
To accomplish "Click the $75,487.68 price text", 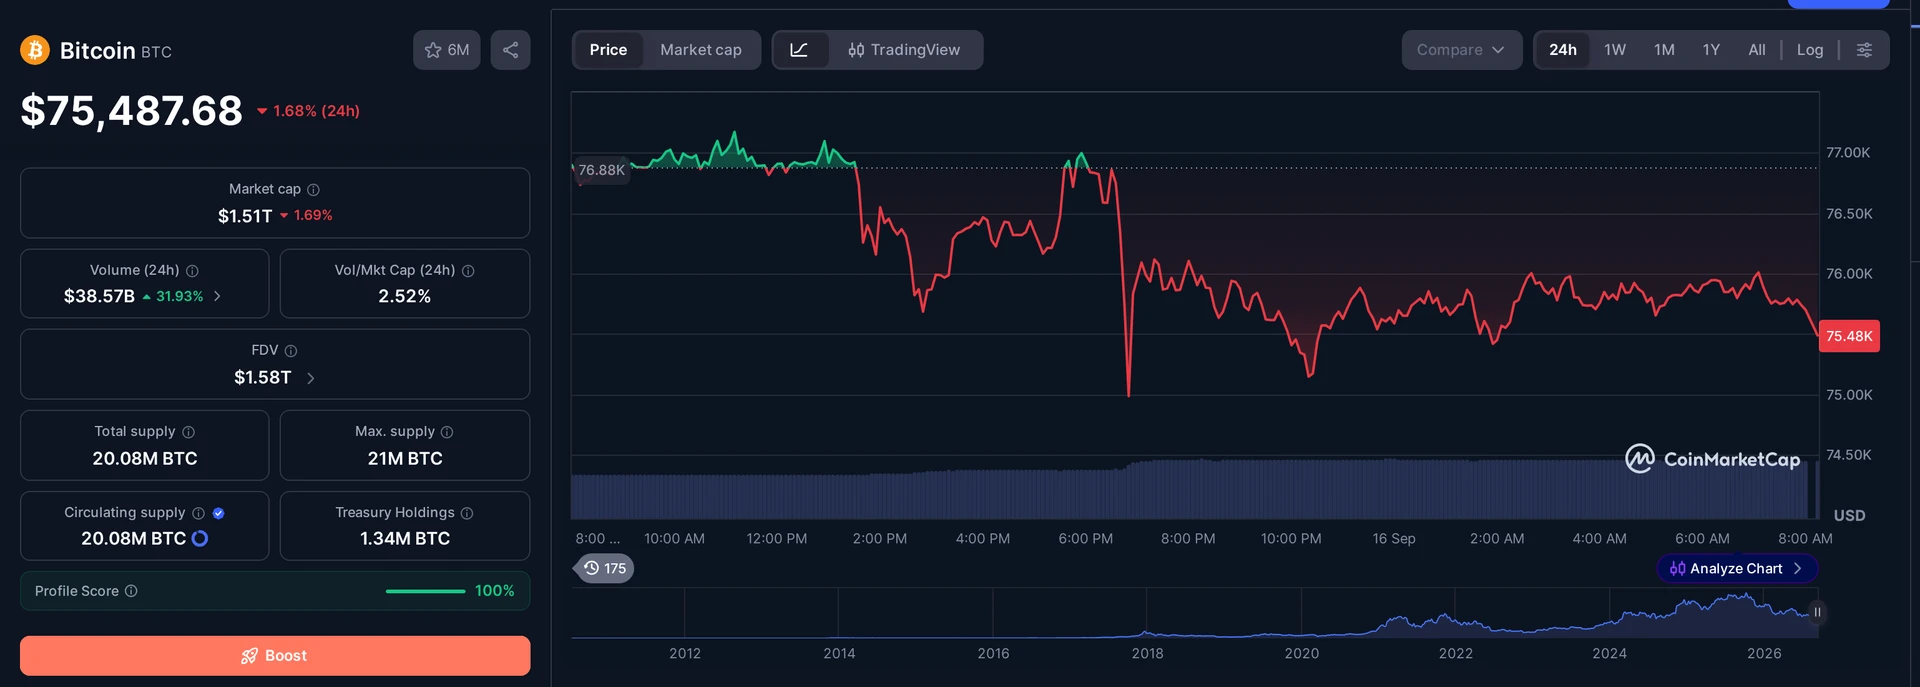I will click(131, 110).
